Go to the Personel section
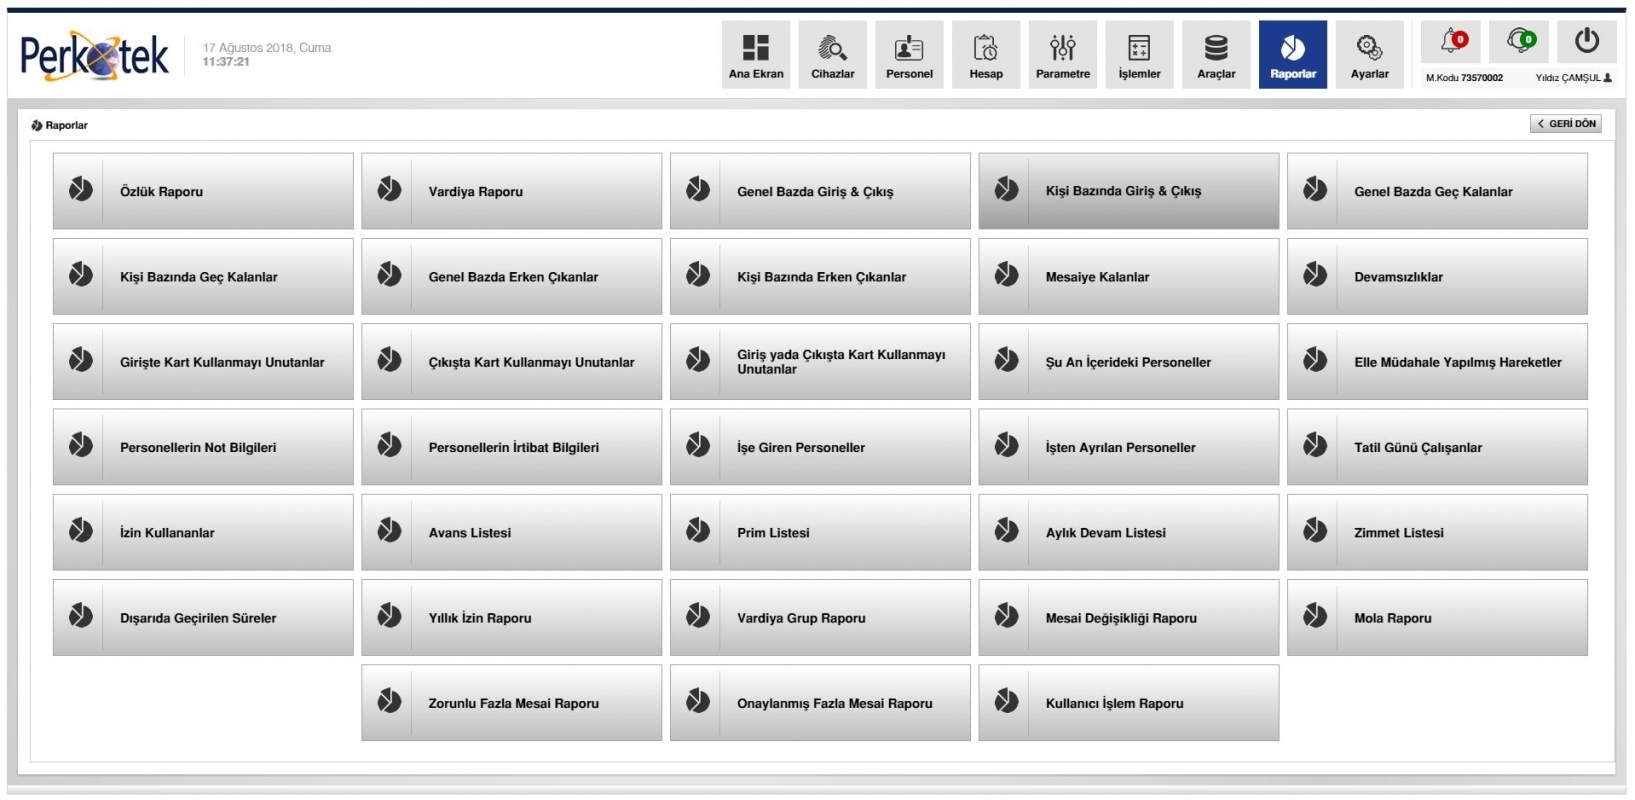Viewport: 1635px width, 800px height. (909, 55)
